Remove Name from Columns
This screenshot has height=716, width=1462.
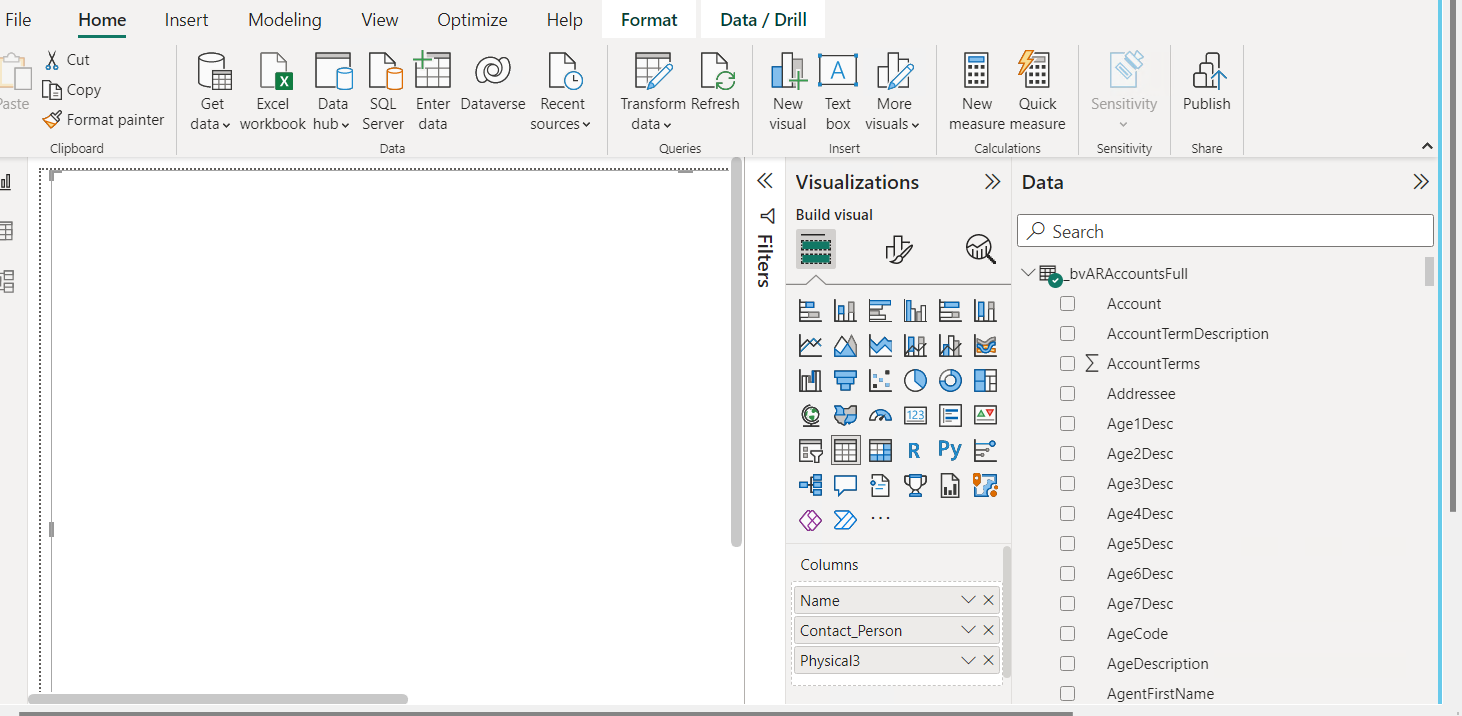989,600
